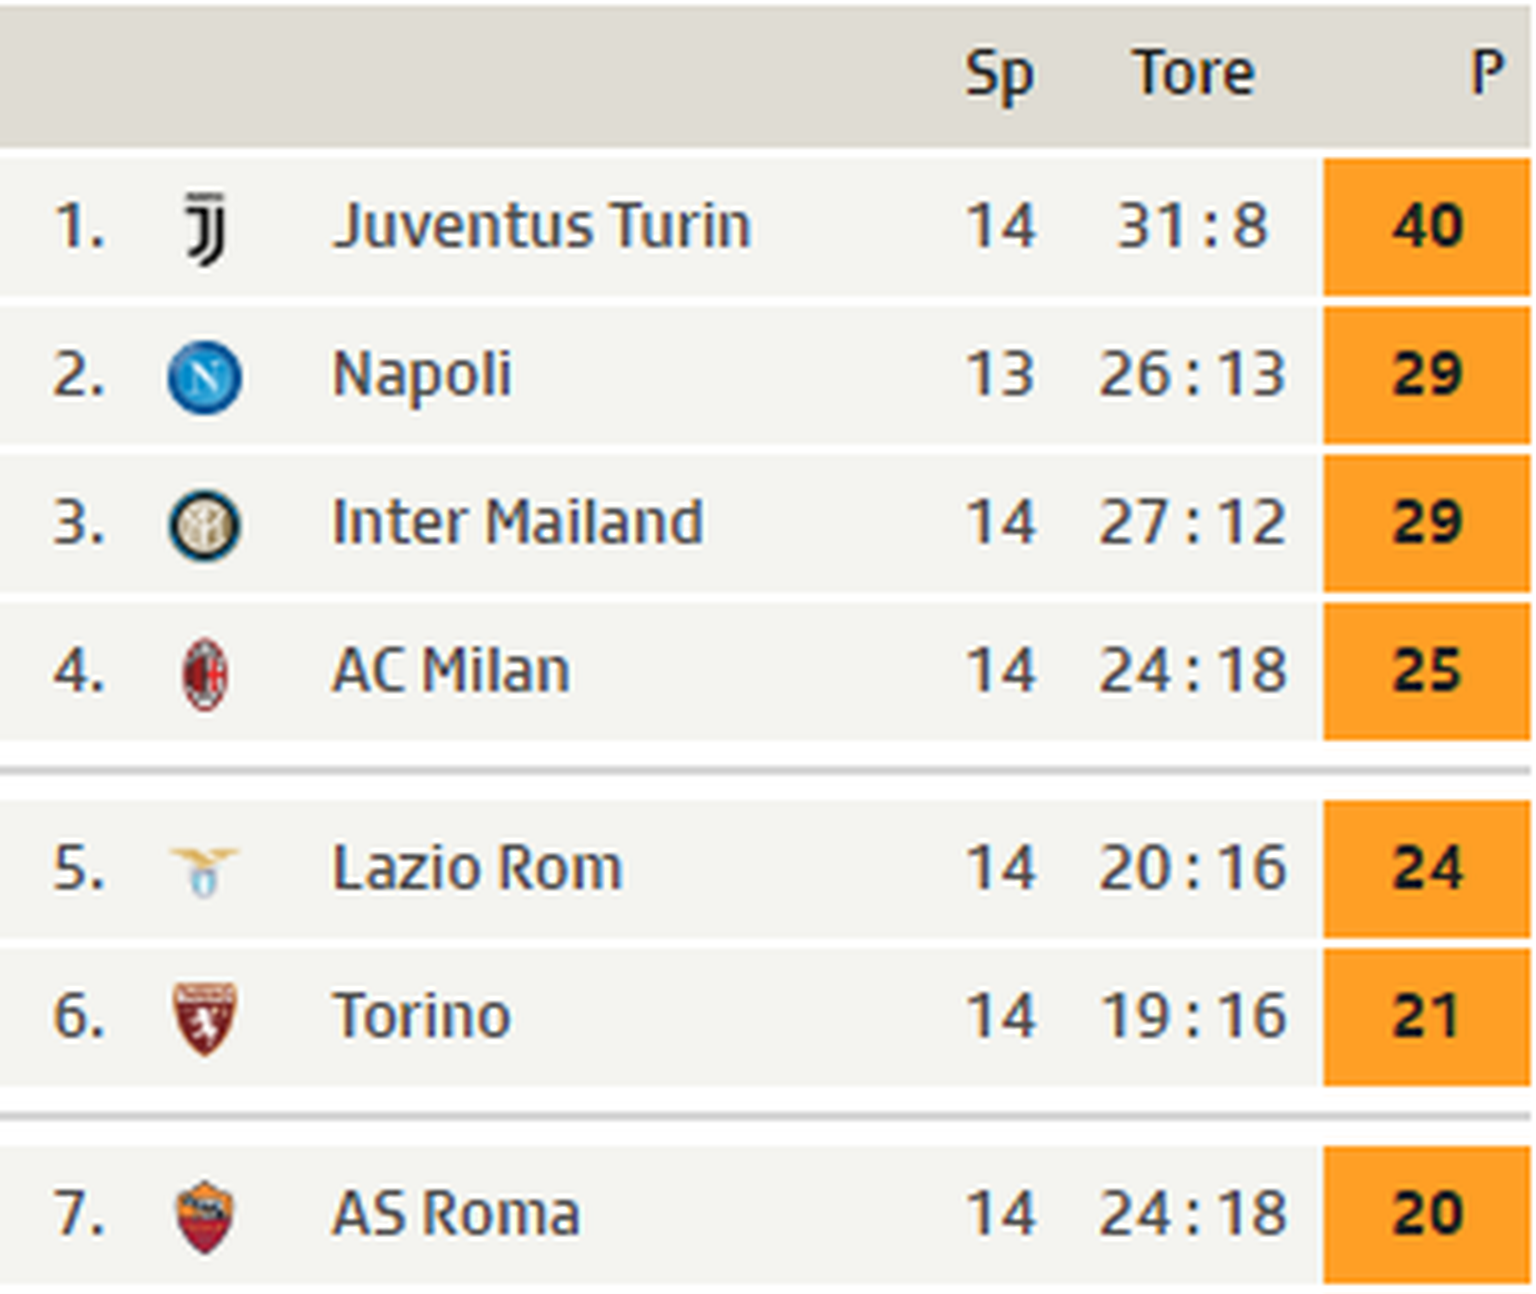Image resolution: width=1536 pixels, height=1294 pixels.
Task: Open the Napoli team link
Action: [x=421, y=374]
